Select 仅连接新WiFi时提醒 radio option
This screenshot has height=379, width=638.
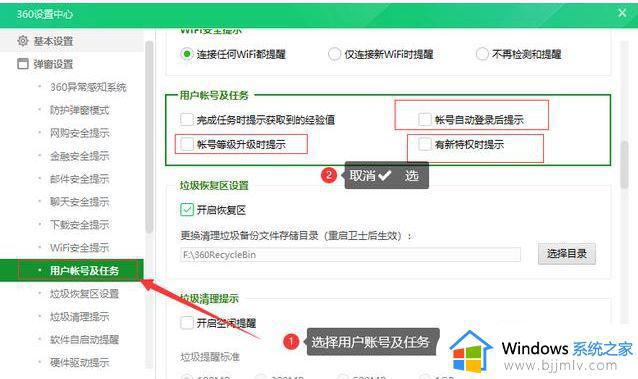coord(334,54)
